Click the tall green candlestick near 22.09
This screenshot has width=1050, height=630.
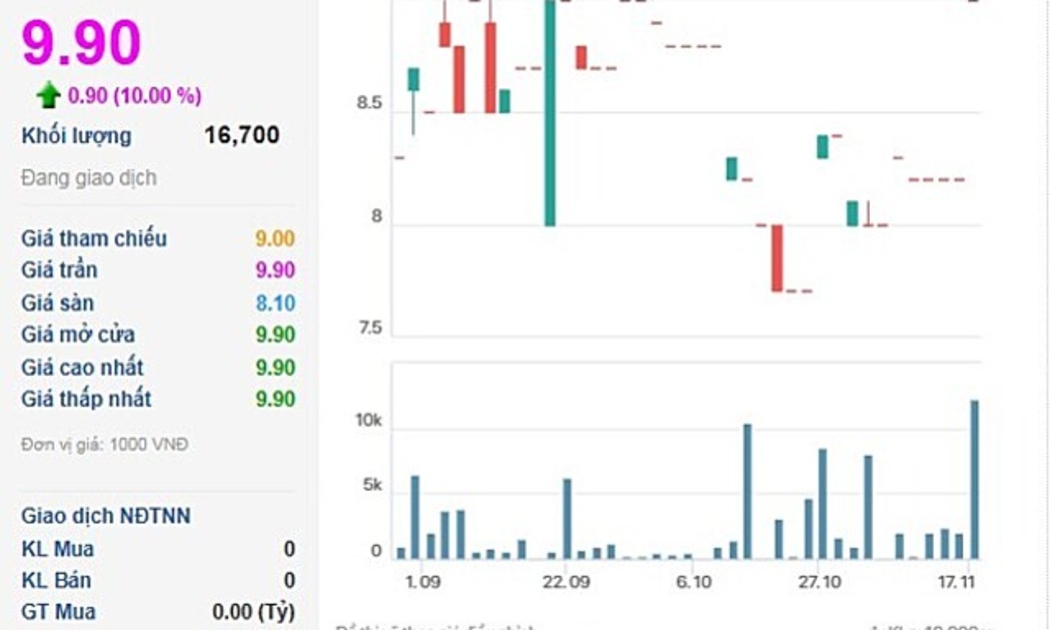(x=550, y=113)
